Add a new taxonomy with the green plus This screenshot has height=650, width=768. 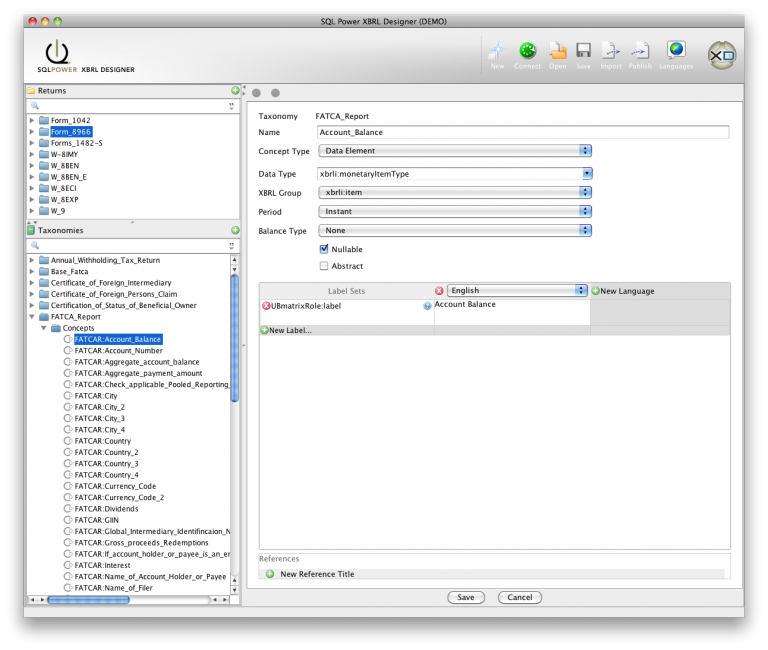pyautogui.click(x=235, y=230)
